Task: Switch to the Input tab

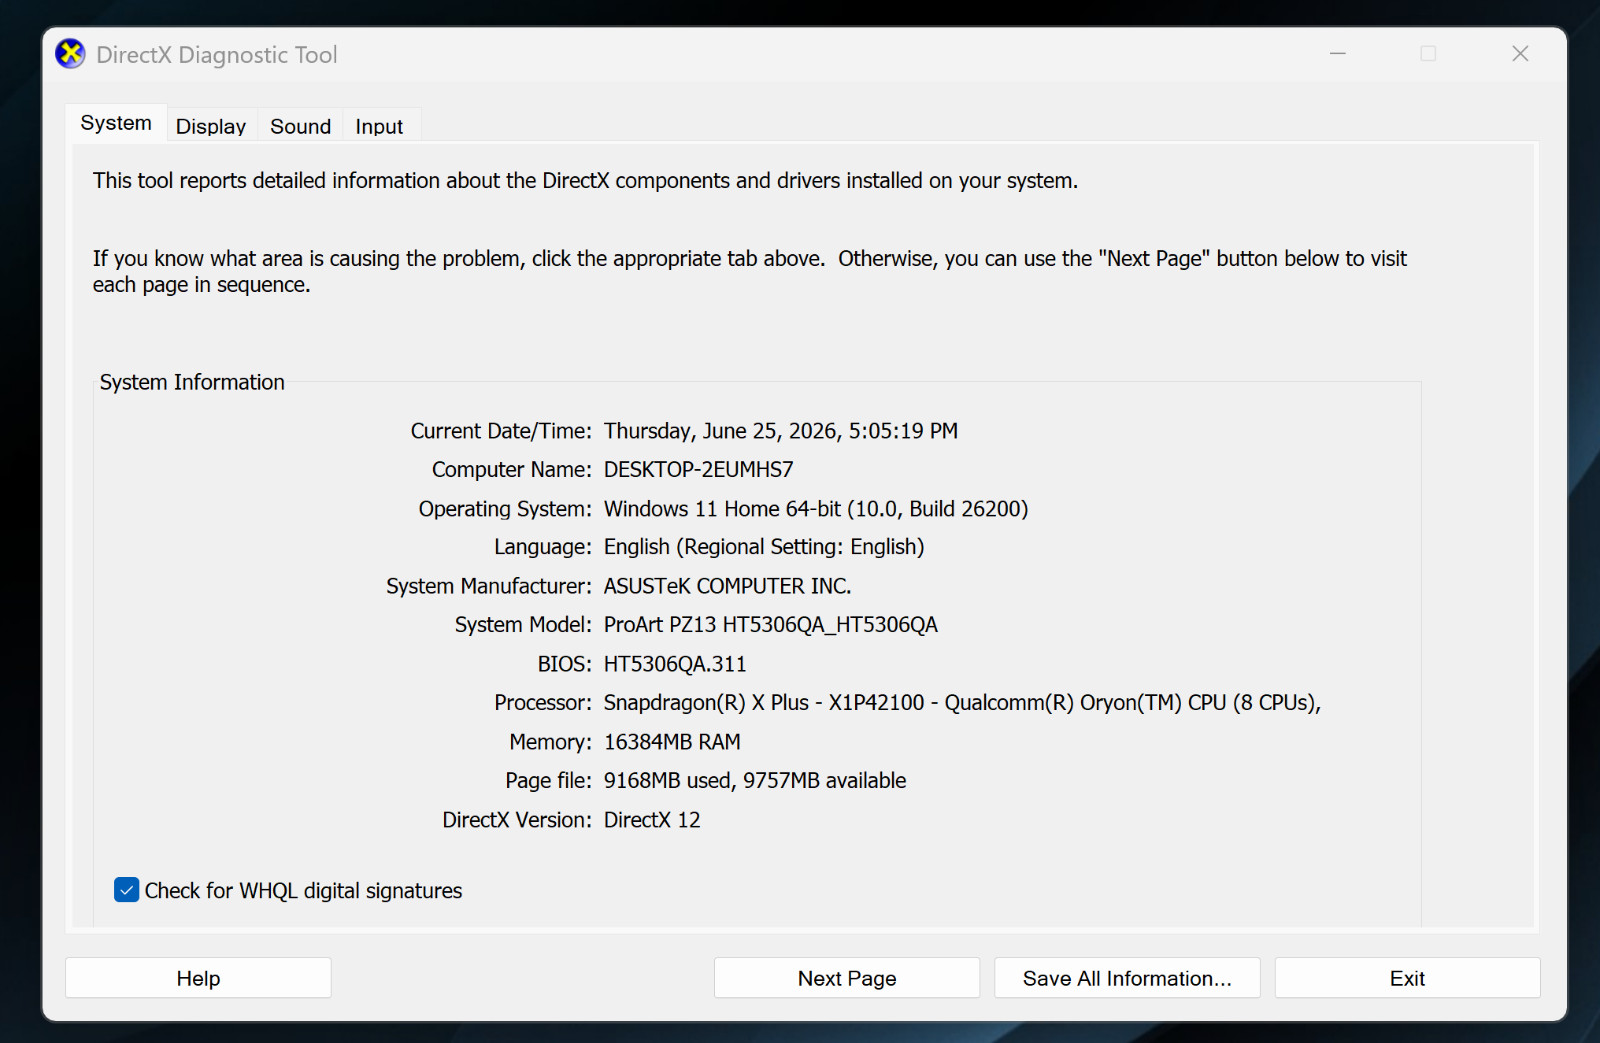Action: click(379, 126)
